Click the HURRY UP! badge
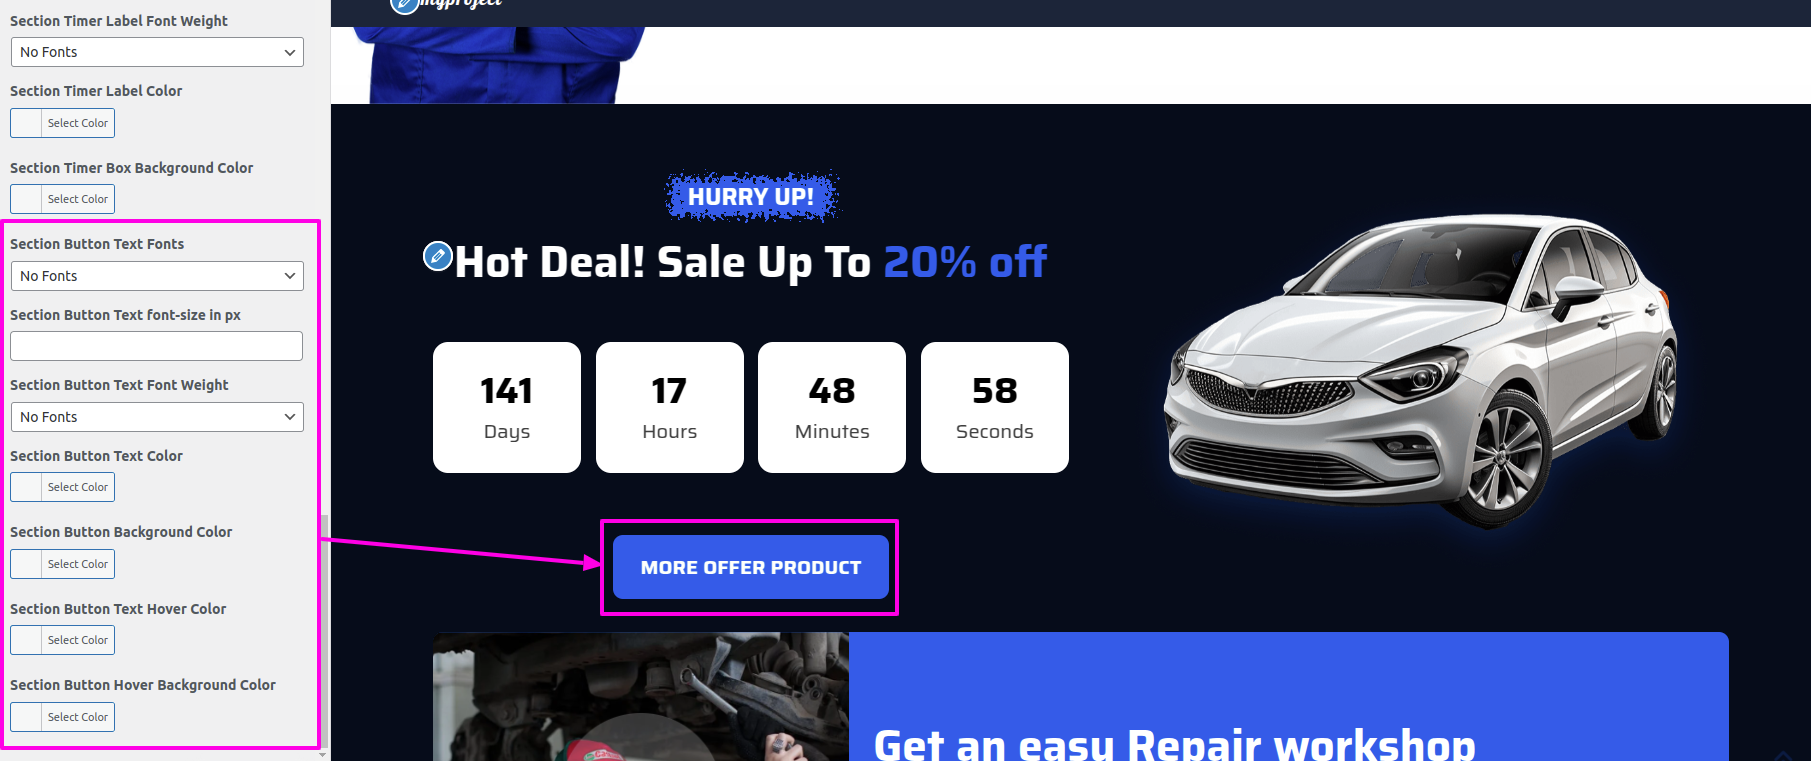The image size is (1811, 761). (x=751, y=197)
